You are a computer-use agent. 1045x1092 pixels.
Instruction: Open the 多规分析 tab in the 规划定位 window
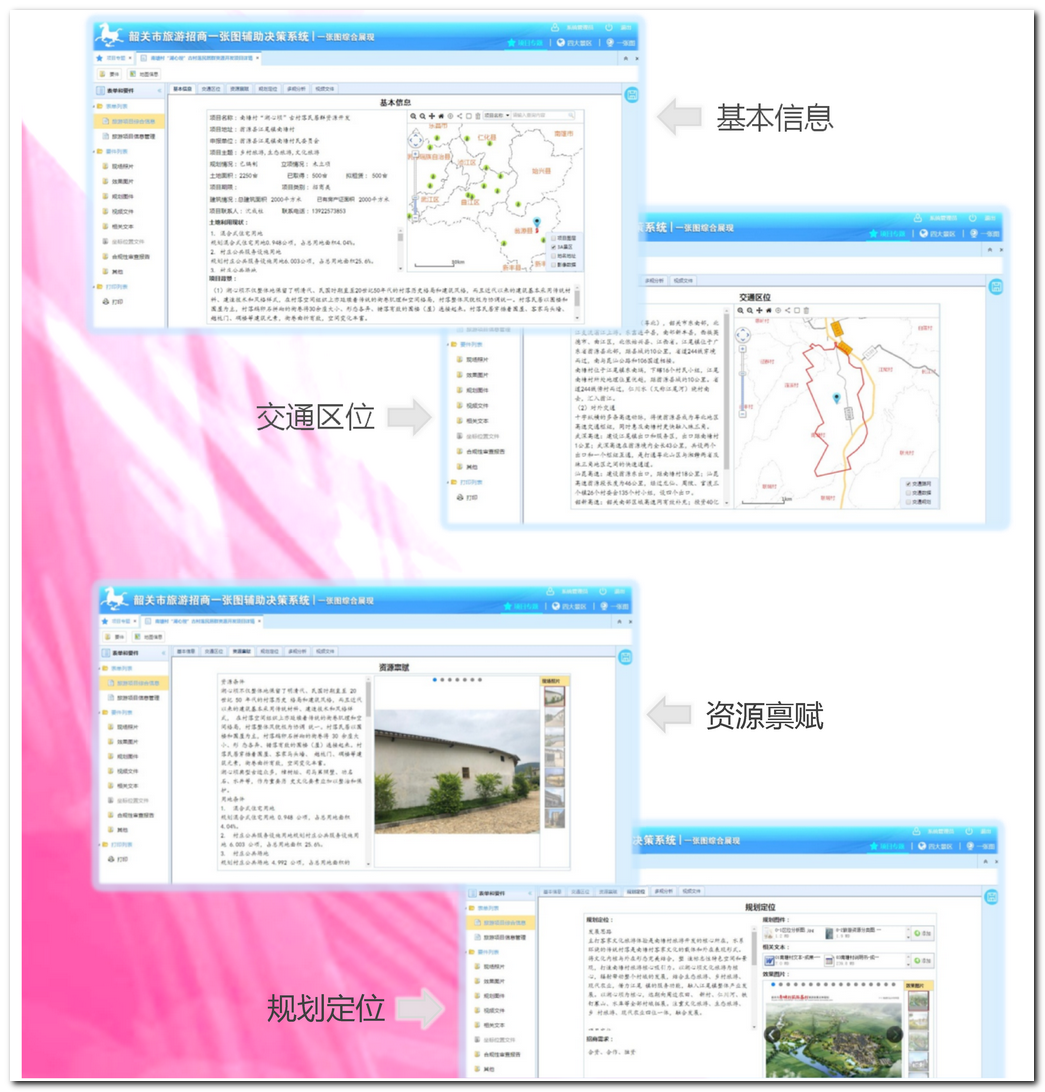click(x=663, y=891)
